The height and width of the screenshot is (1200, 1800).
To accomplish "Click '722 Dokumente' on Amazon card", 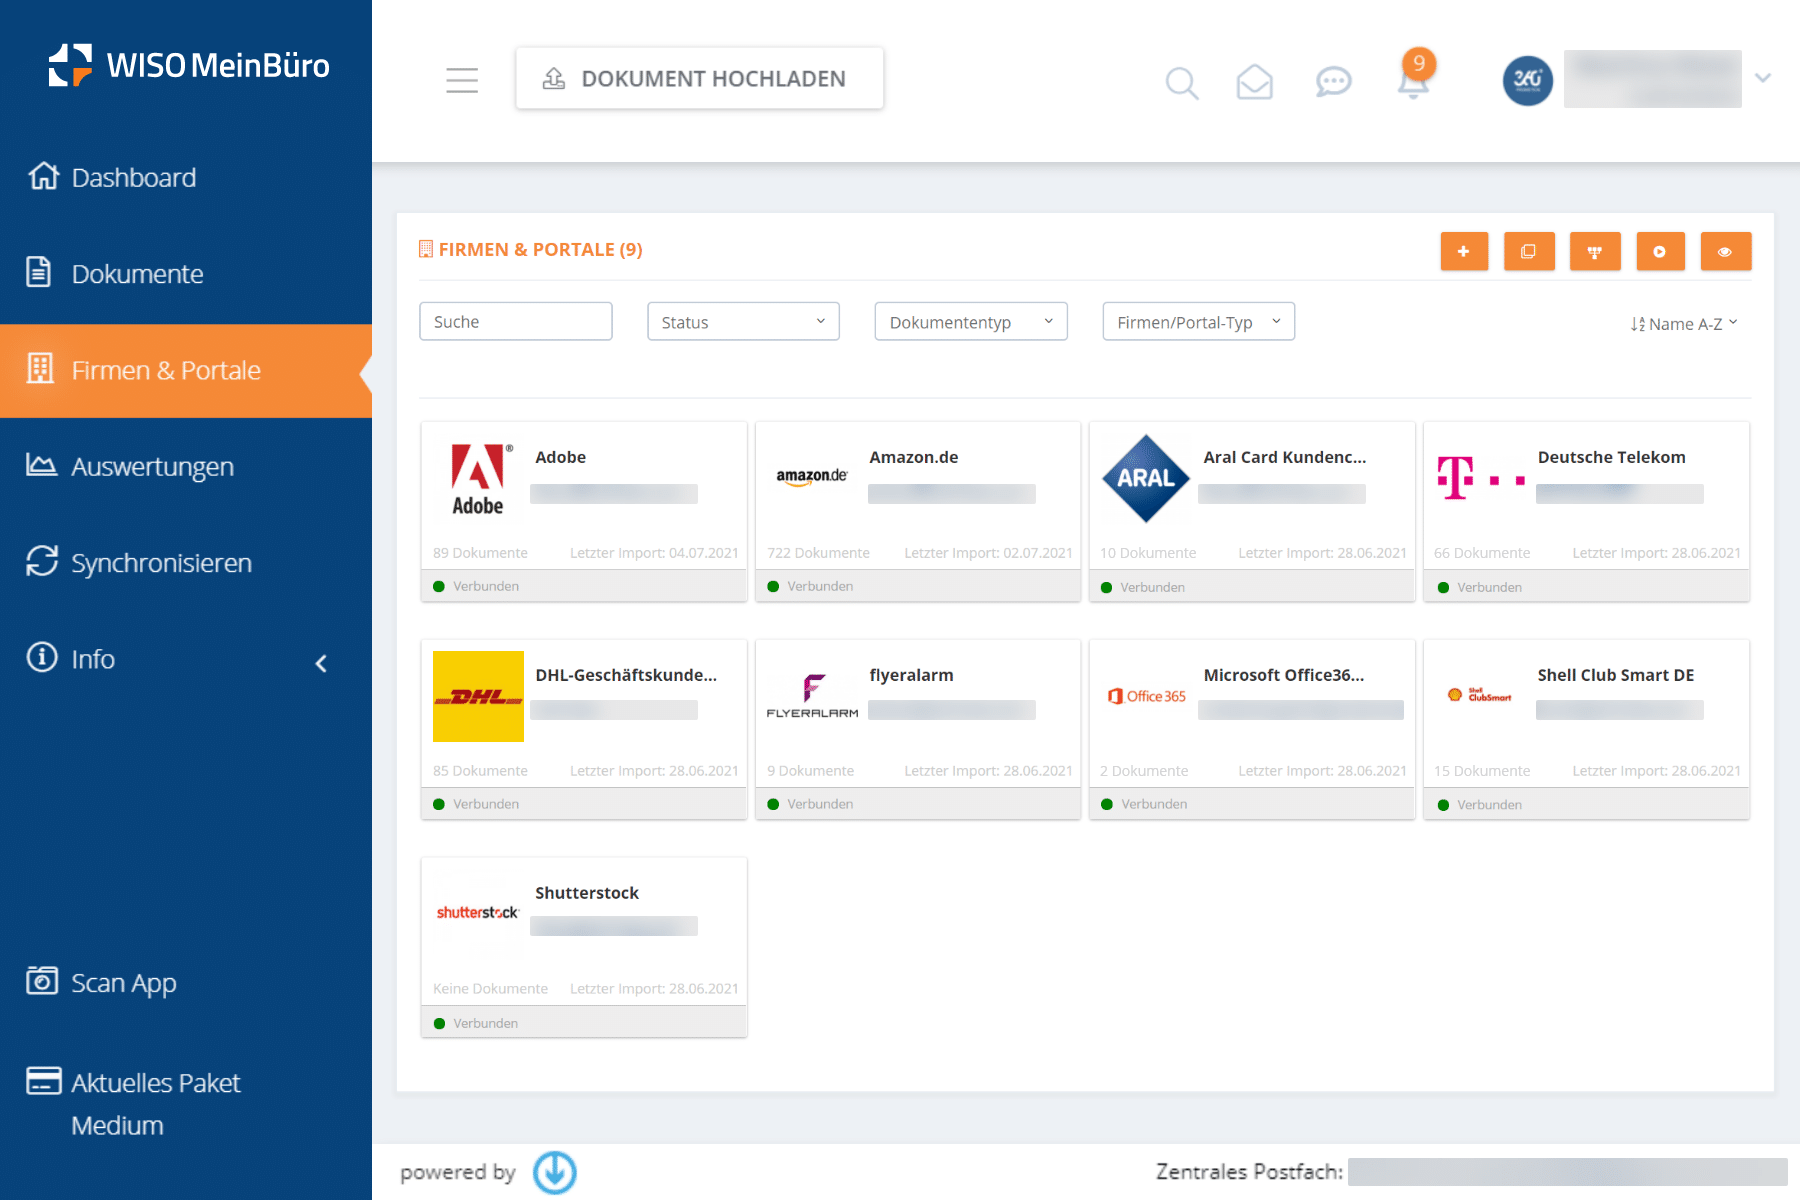I will click(818, 553).
